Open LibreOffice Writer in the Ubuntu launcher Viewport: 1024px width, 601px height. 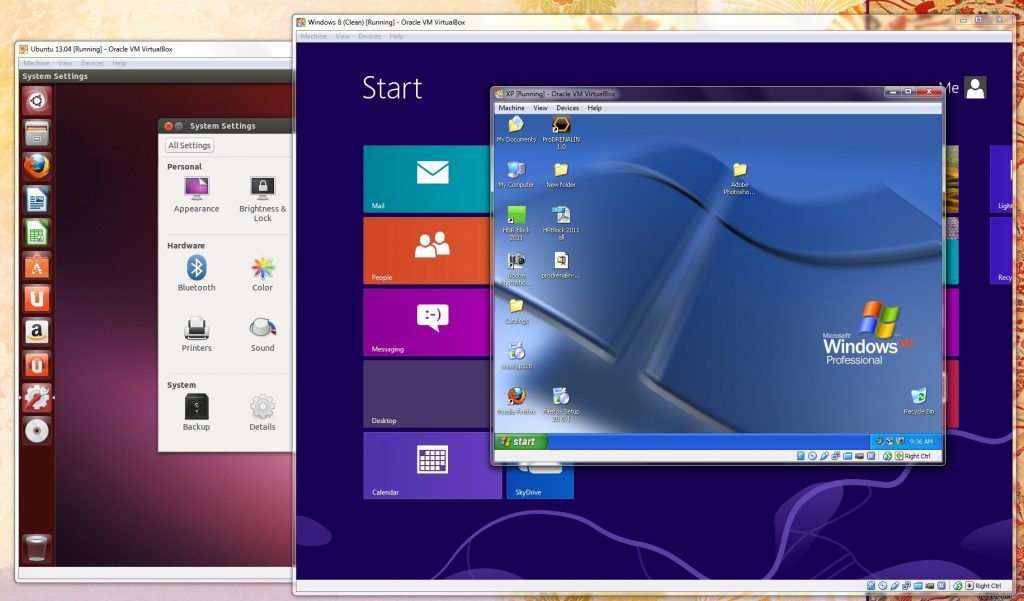pyautogui.click(x=37, y=200)
